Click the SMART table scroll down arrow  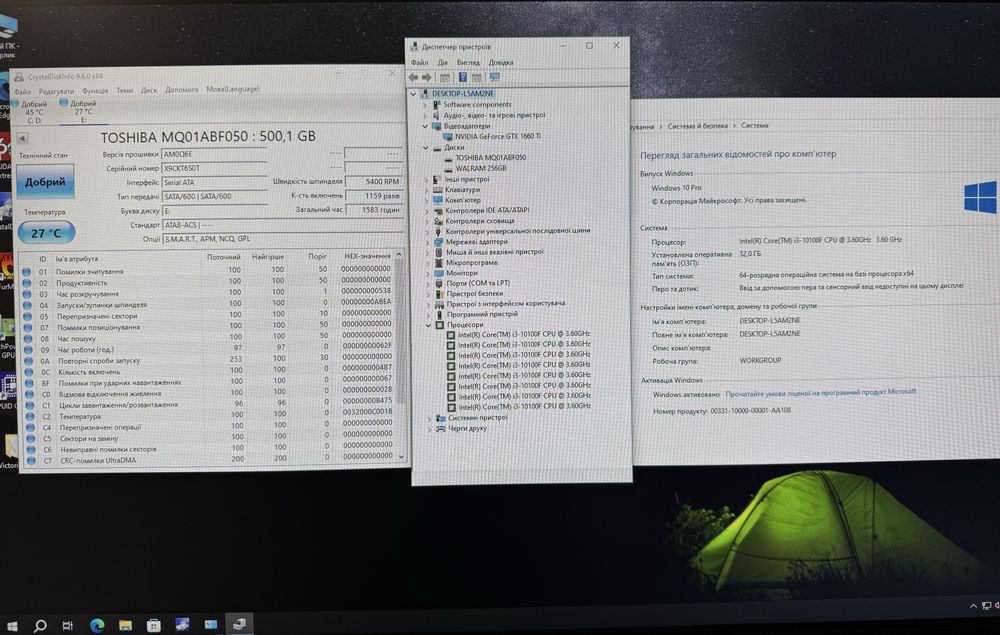click(401, 456)
